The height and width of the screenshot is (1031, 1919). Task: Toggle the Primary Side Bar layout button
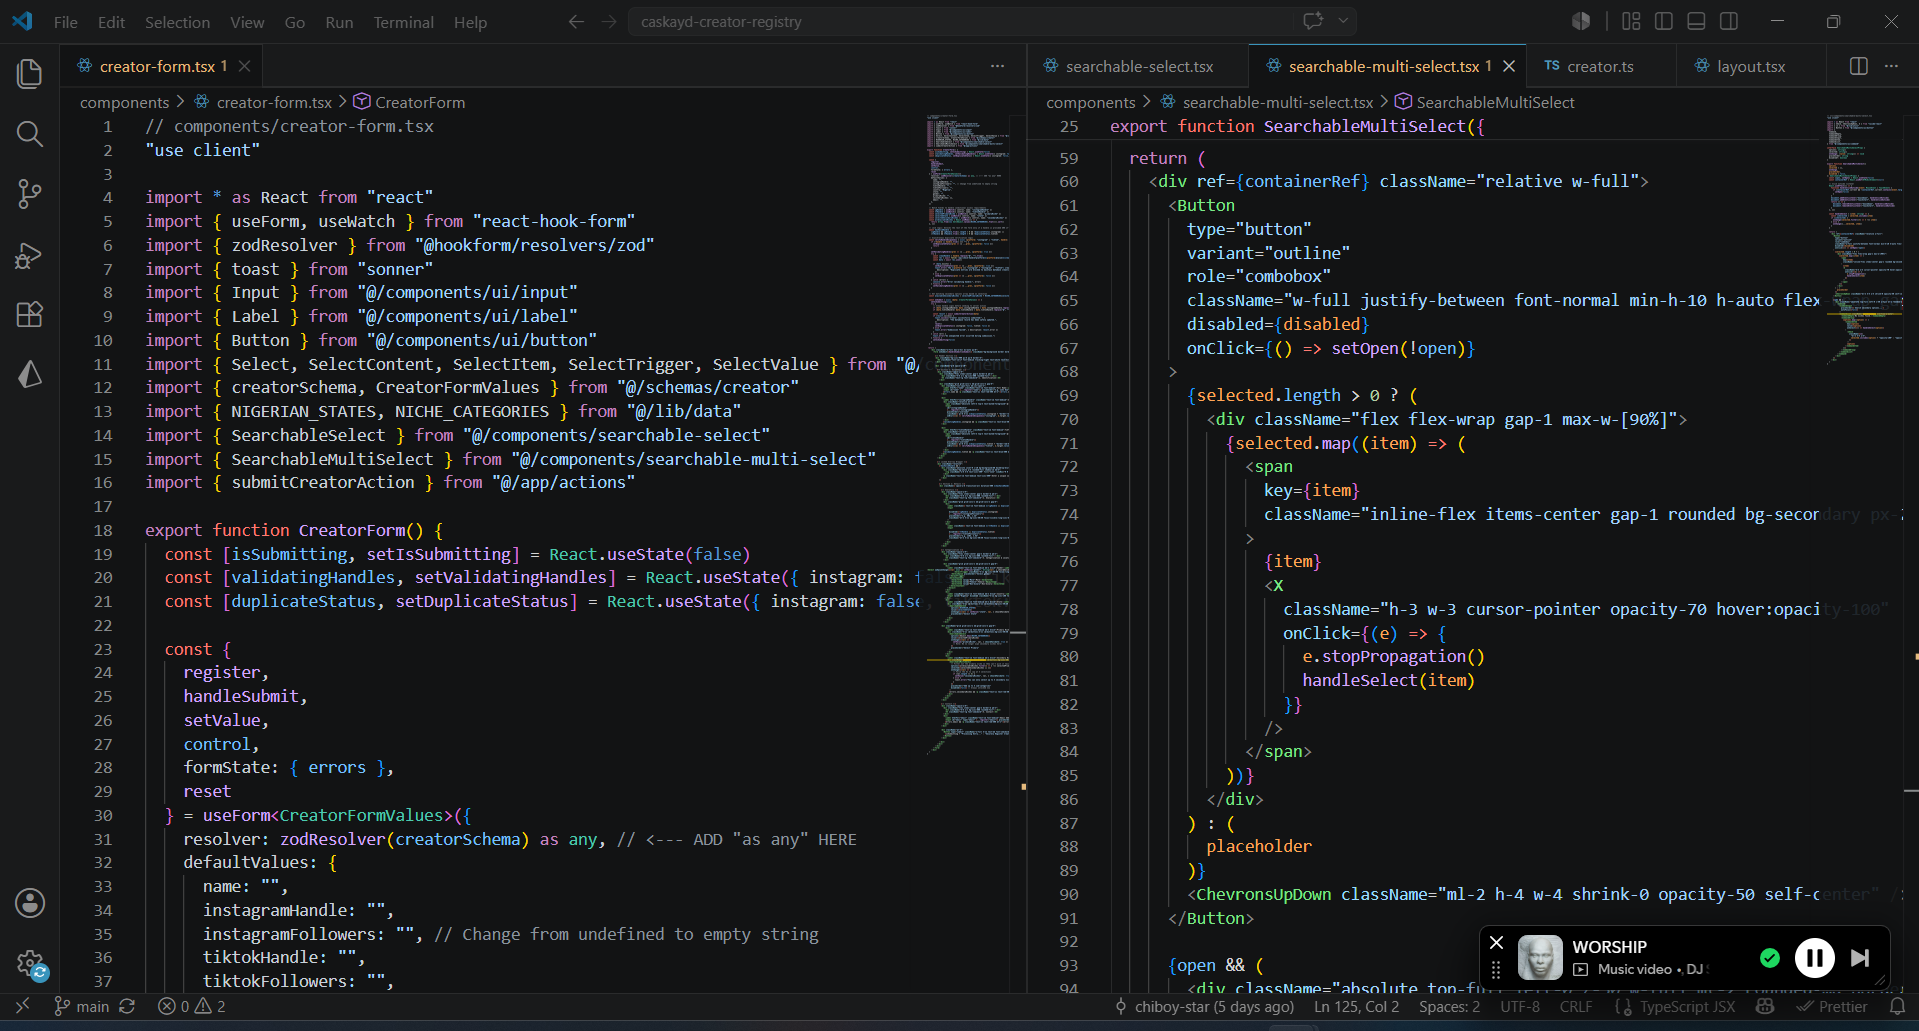[x=1664, y=21]
